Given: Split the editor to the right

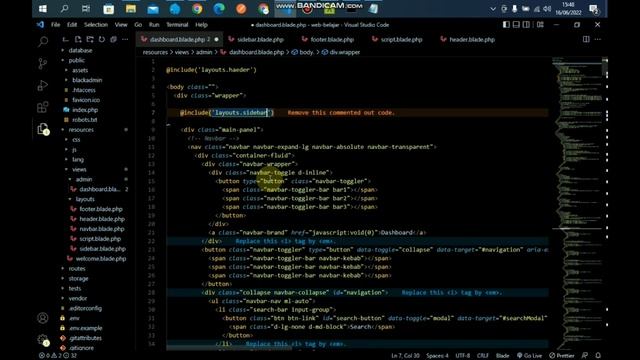Looking at the screenshot, I should pyautogui.click(x=586, y=39).
